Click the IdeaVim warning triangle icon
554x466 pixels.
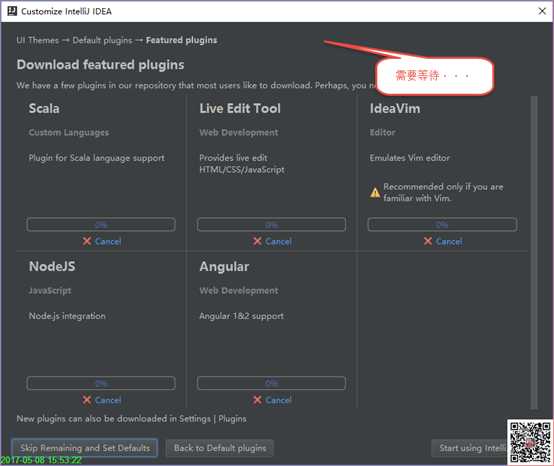[x=375, y=193]
